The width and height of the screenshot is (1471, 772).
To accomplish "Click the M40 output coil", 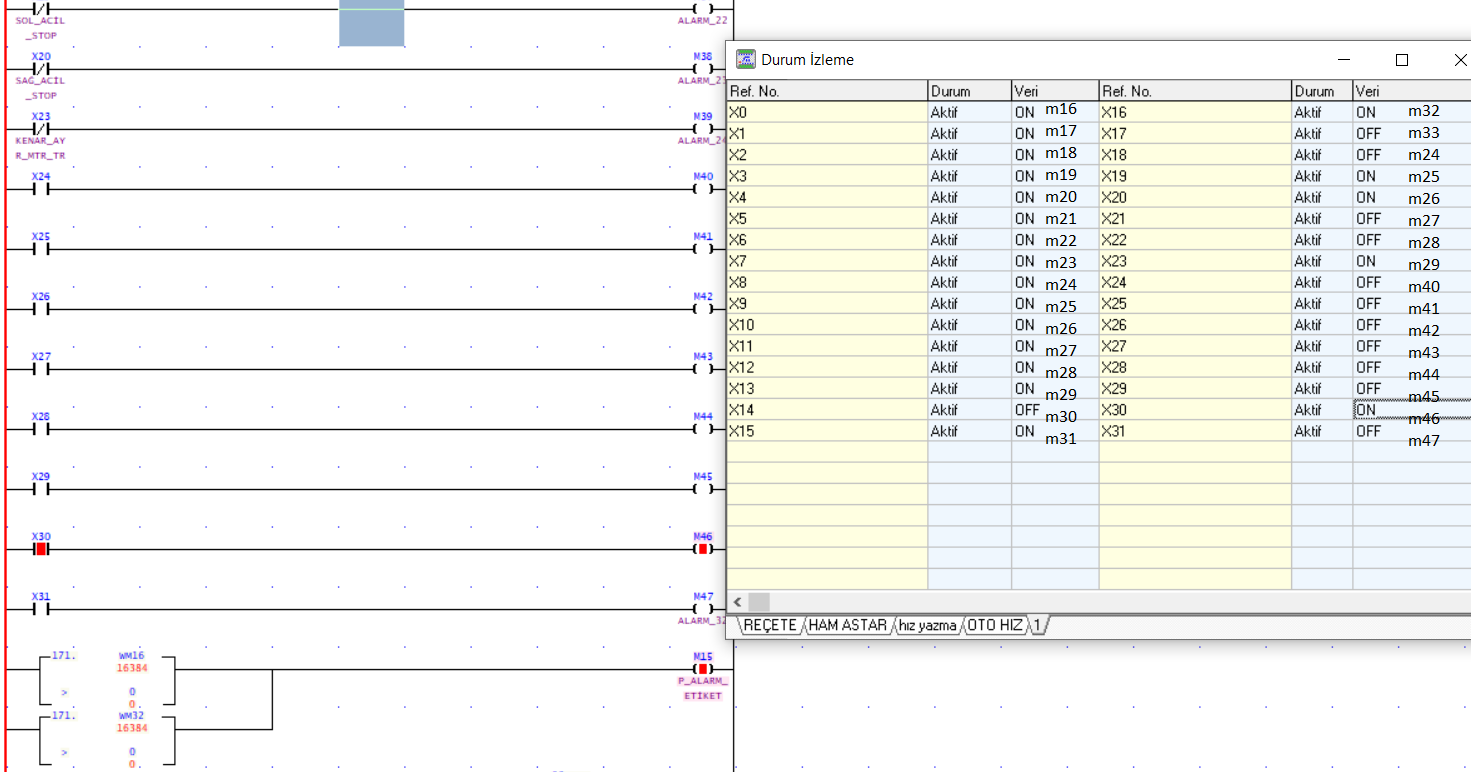I will [703, 189].
